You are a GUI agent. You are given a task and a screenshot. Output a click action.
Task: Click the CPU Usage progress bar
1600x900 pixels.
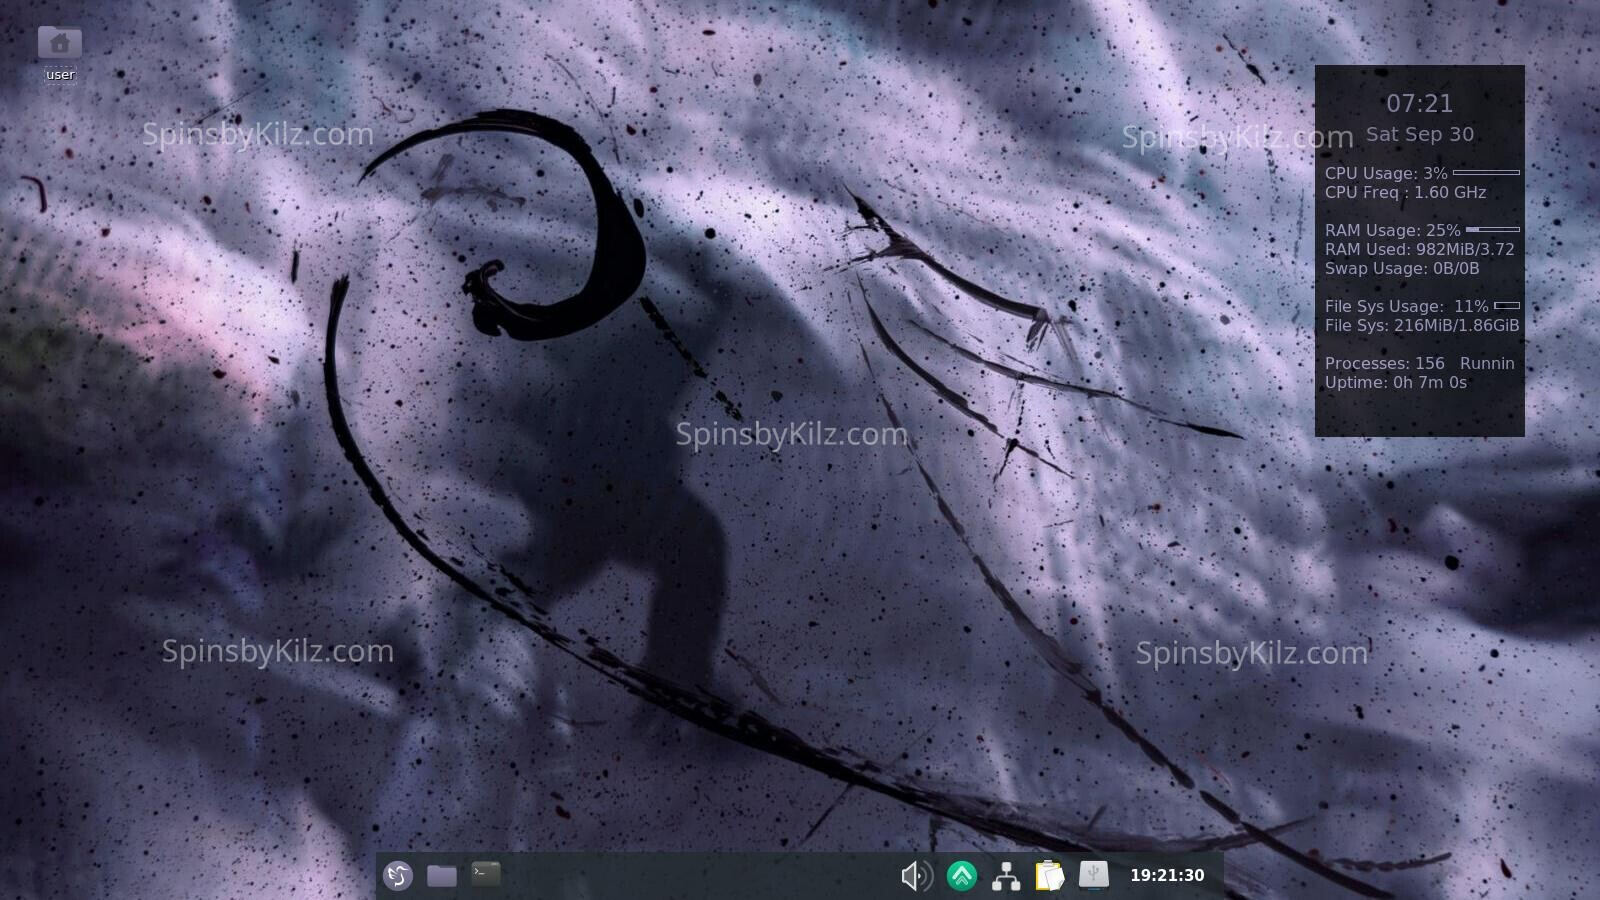coord(1486,173)
